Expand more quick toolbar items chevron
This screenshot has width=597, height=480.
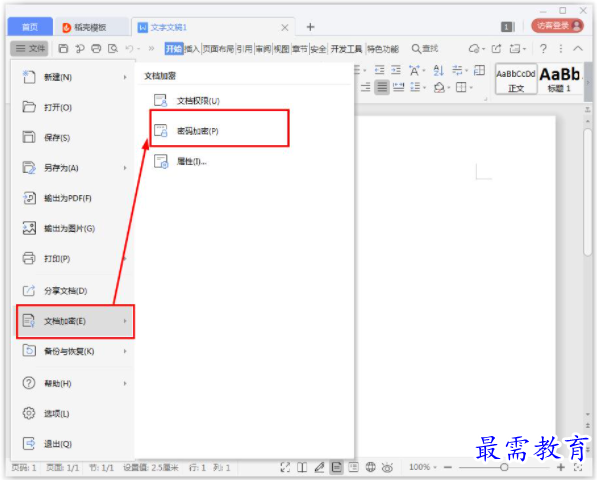click(151, 48)
